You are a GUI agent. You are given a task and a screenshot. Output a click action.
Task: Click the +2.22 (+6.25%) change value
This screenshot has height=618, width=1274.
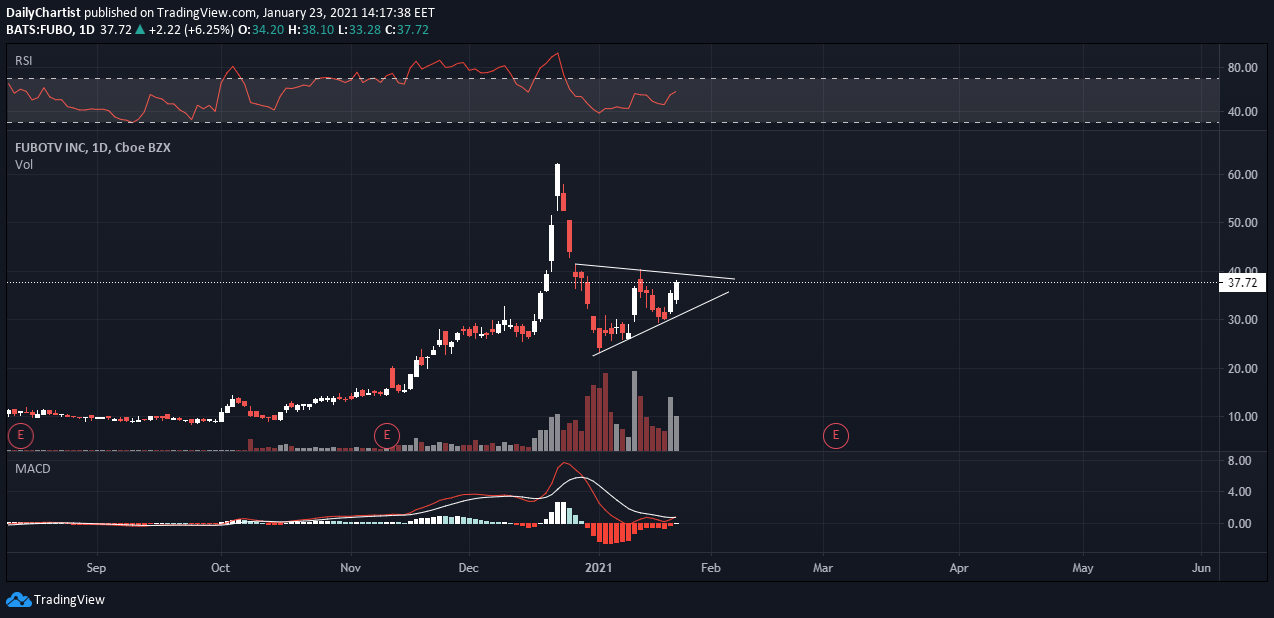tap(189, 30)
